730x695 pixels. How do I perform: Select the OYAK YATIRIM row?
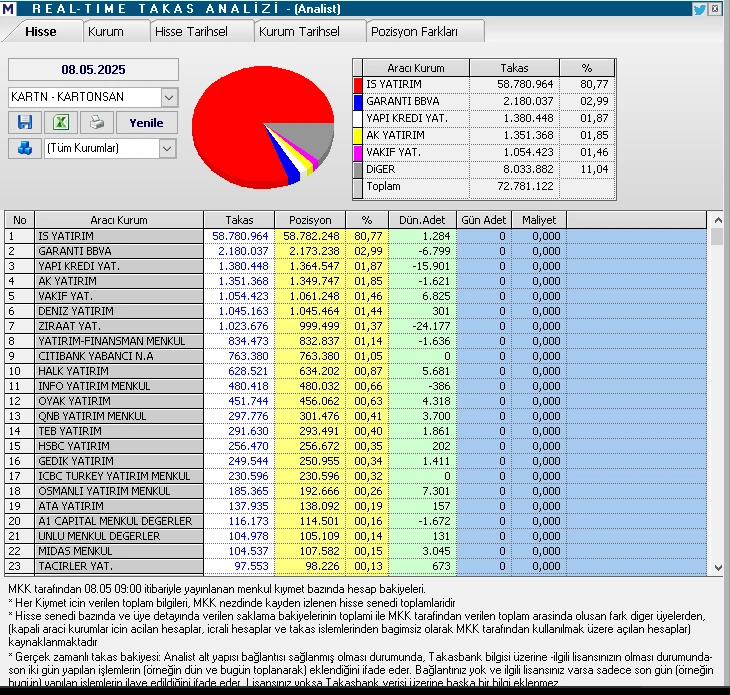(x=356, y=401)
